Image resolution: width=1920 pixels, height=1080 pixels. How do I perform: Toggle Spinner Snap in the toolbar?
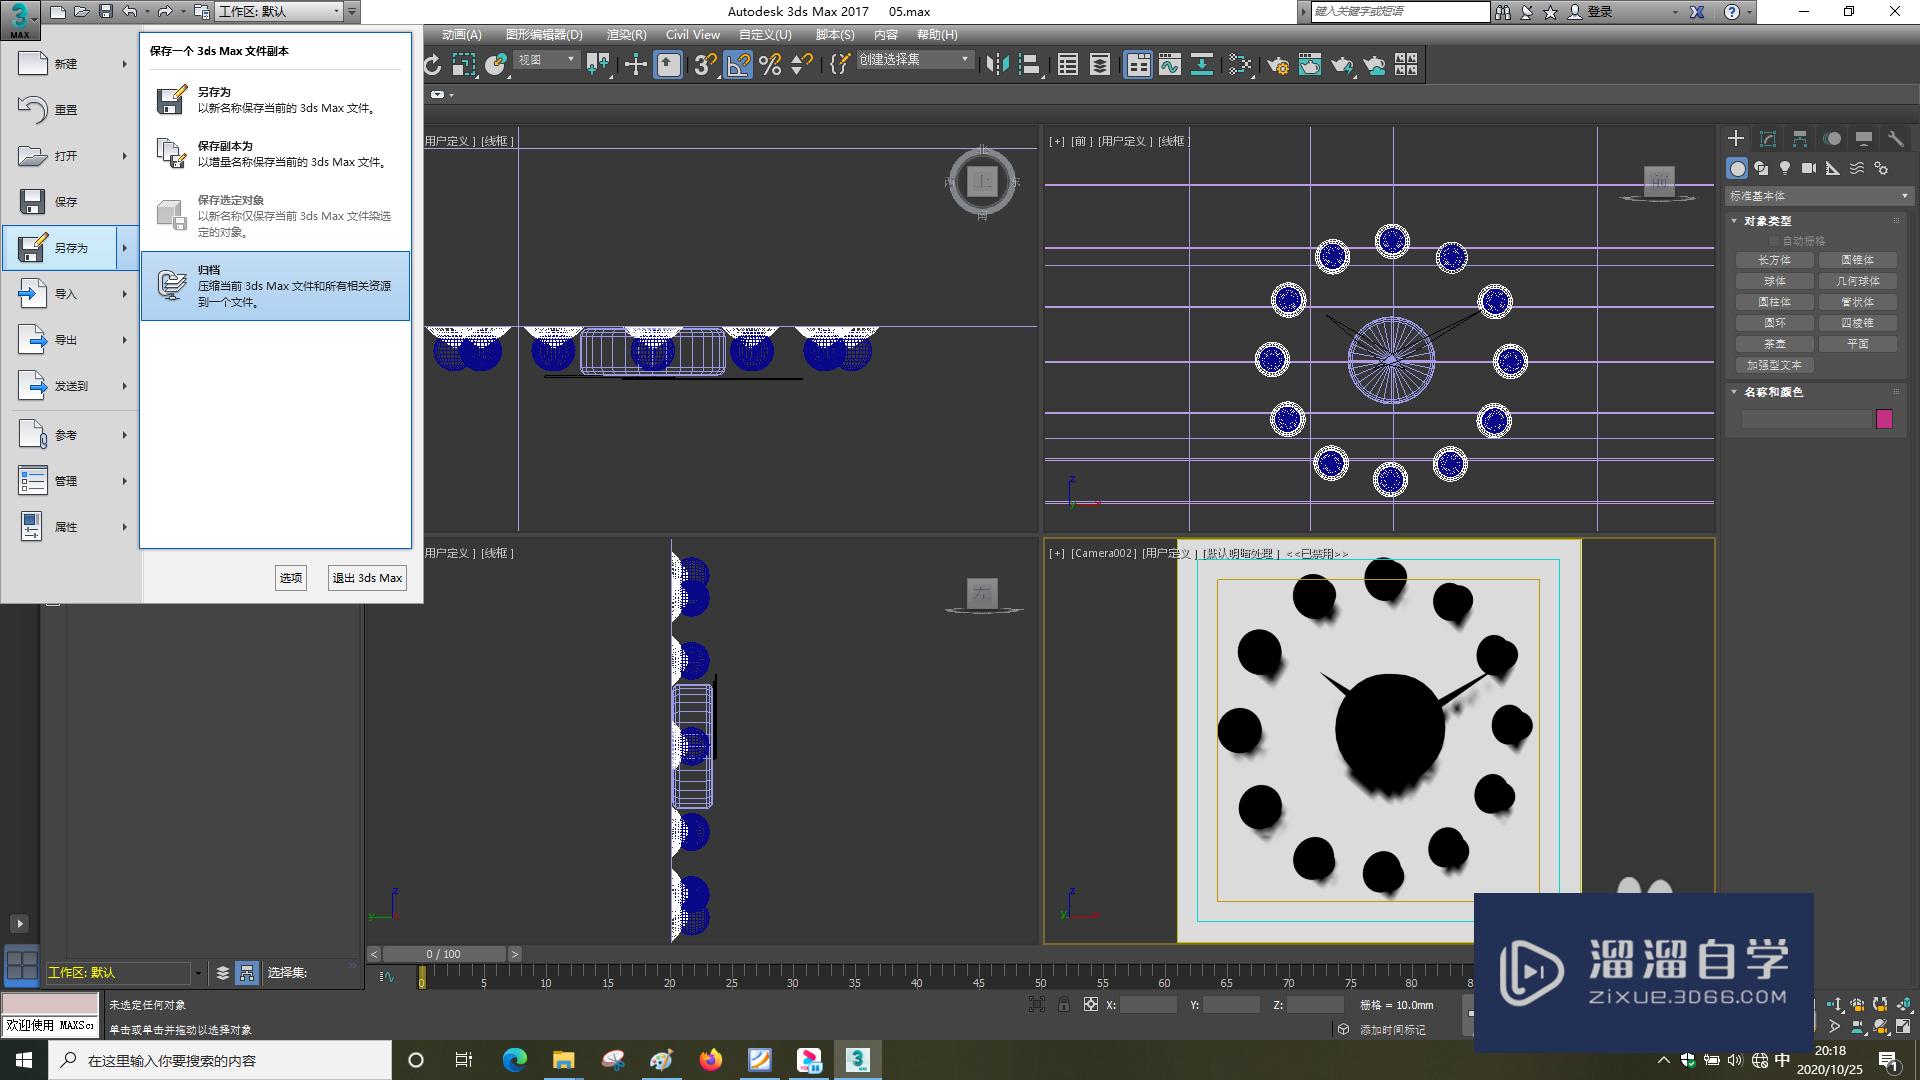[801, 65]
